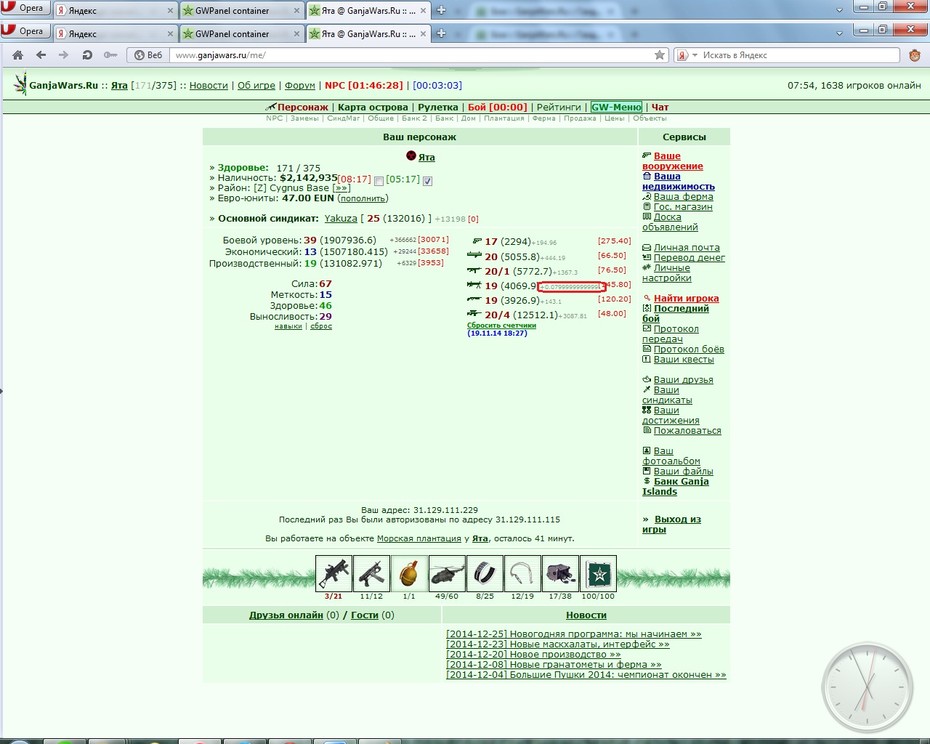Viewport: 930px width, 744px height.
Task: Click the Веб security badge in address bar
Action: [x=148, y=55]
